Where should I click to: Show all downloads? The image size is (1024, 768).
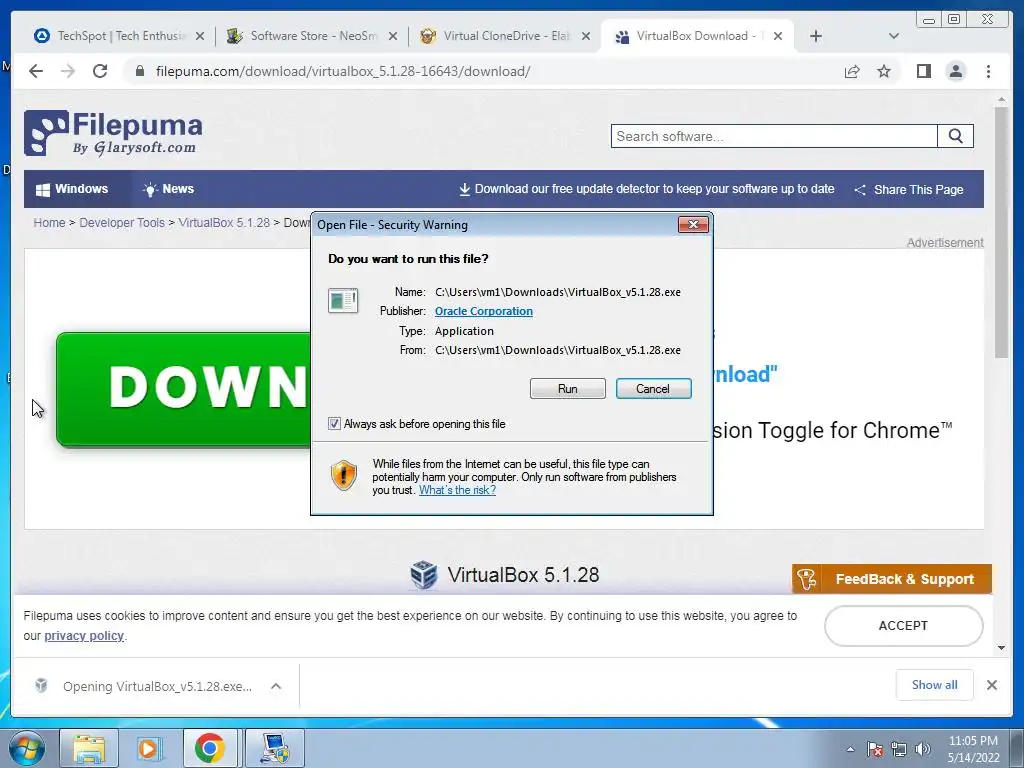pyautogui.click(x=935, y=685)
